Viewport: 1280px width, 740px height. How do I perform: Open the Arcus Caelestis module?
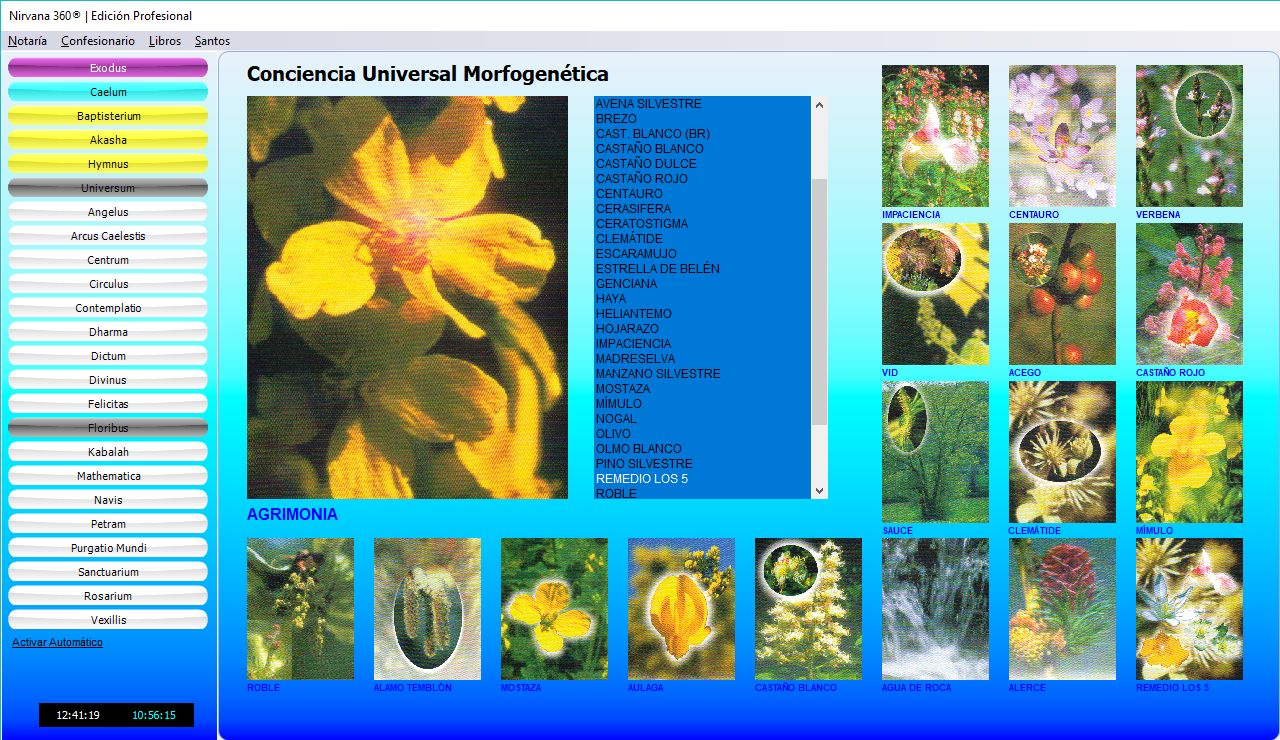pyautogui.click(x=108, y=236)
